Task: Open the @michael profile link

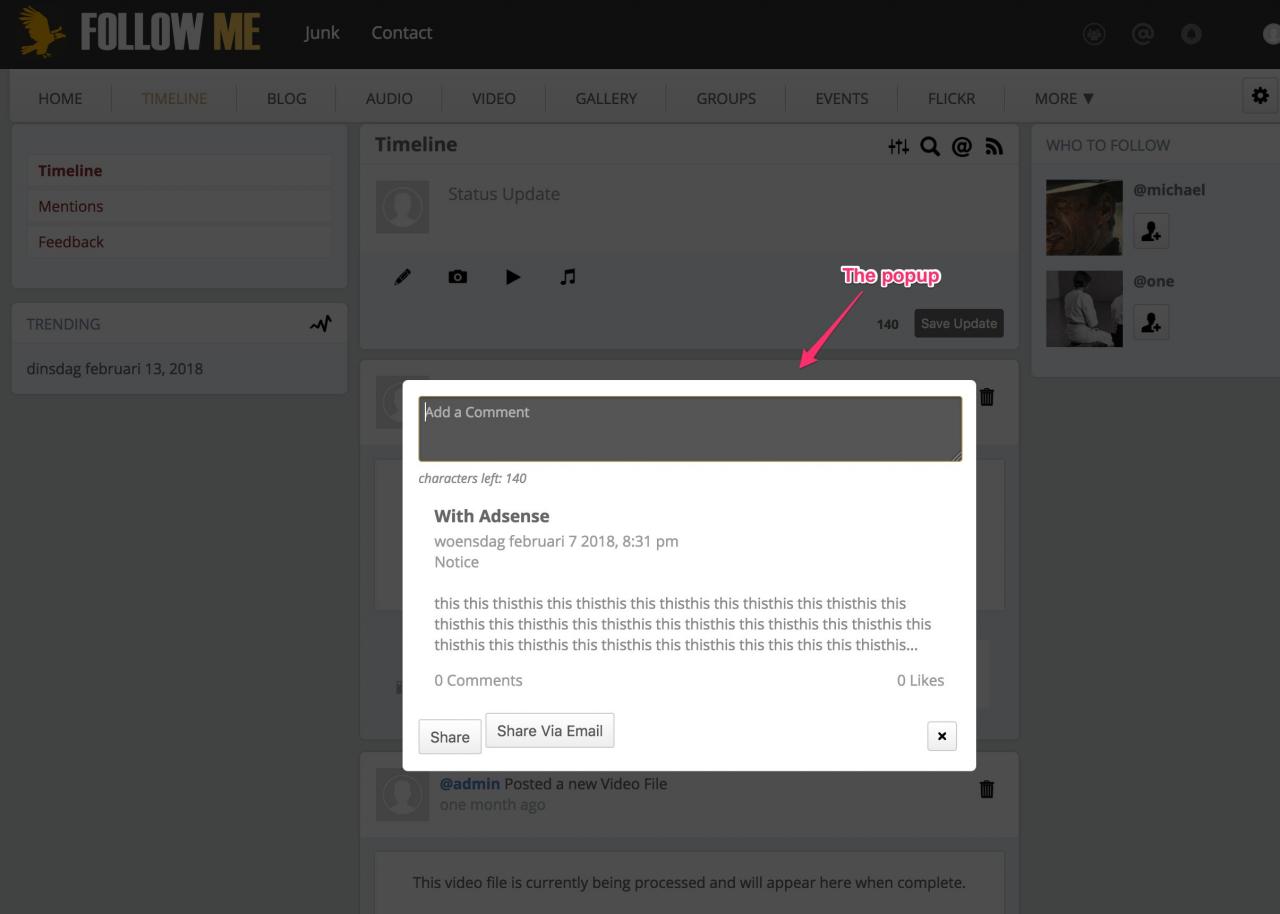Action: [1169, 190]
